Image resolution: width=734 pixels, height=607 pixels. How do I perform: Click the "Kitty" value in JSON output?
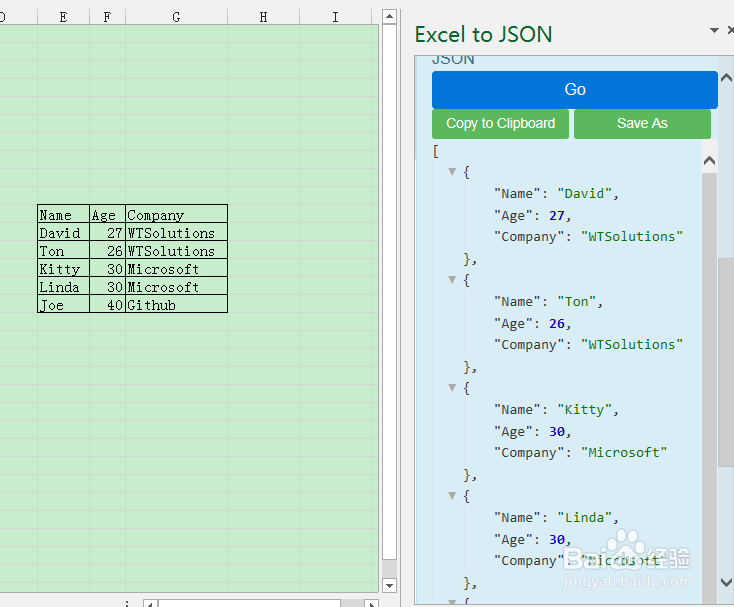coord(584,410)
